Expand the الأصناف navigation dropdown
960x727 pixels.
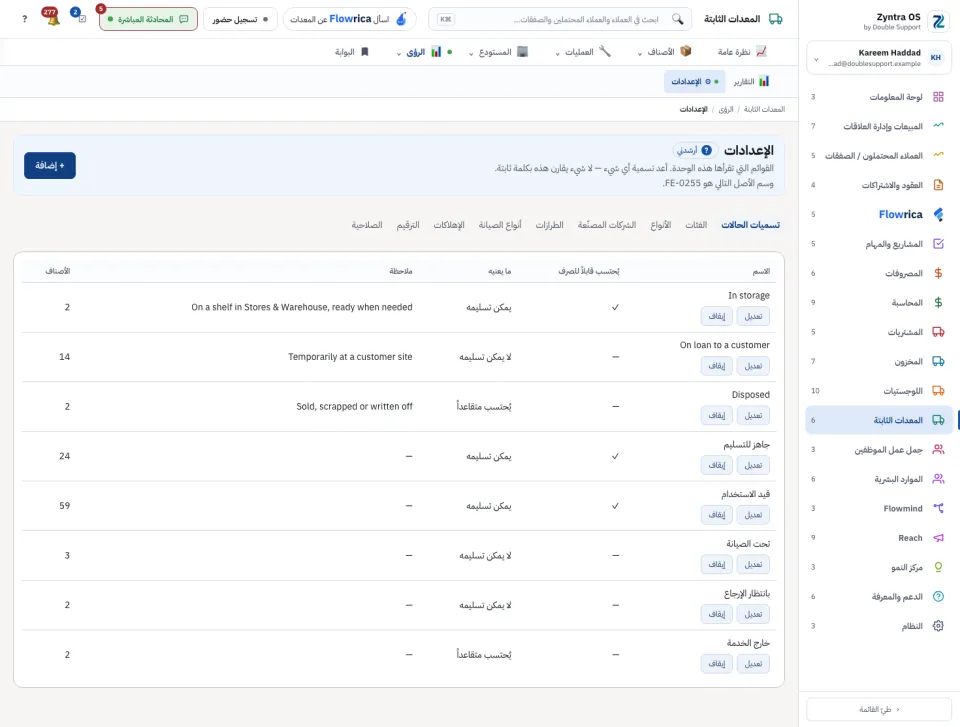(664, 52)
